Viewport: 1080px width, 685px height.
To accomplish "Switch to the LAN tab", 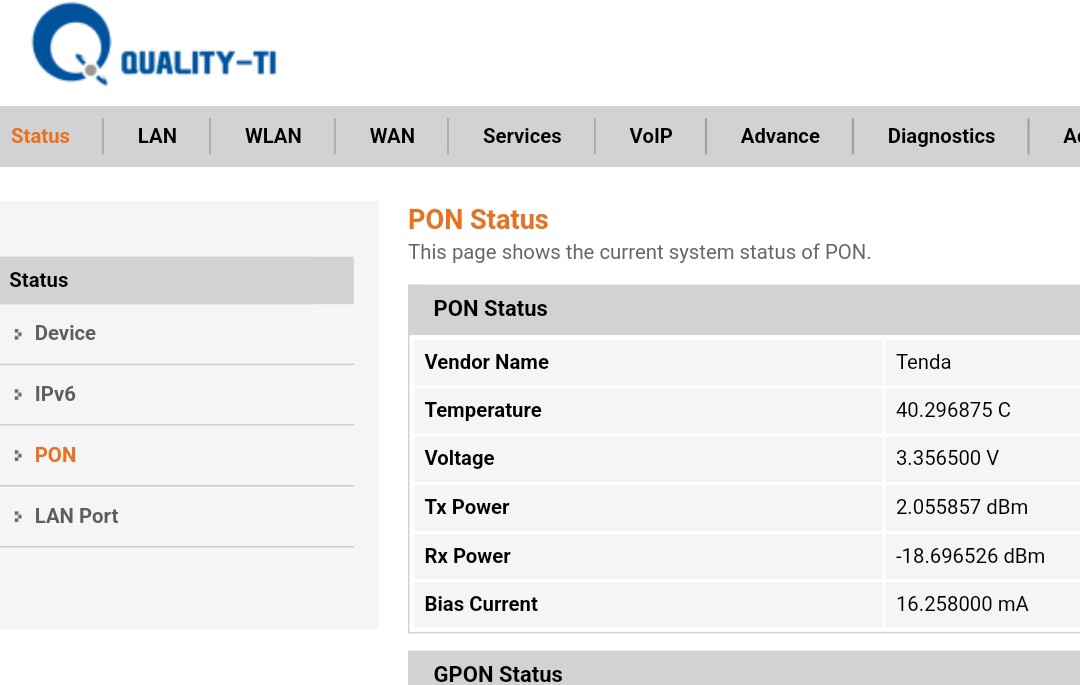I will [157, 136].
